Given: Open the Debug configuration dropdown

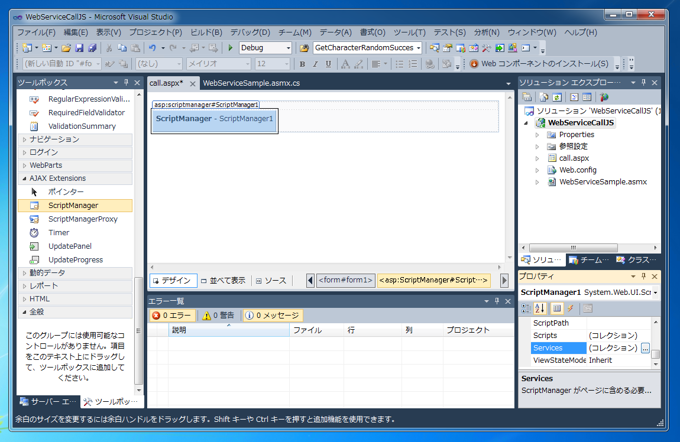Looking at the screenshot, I should pos(288,48).
